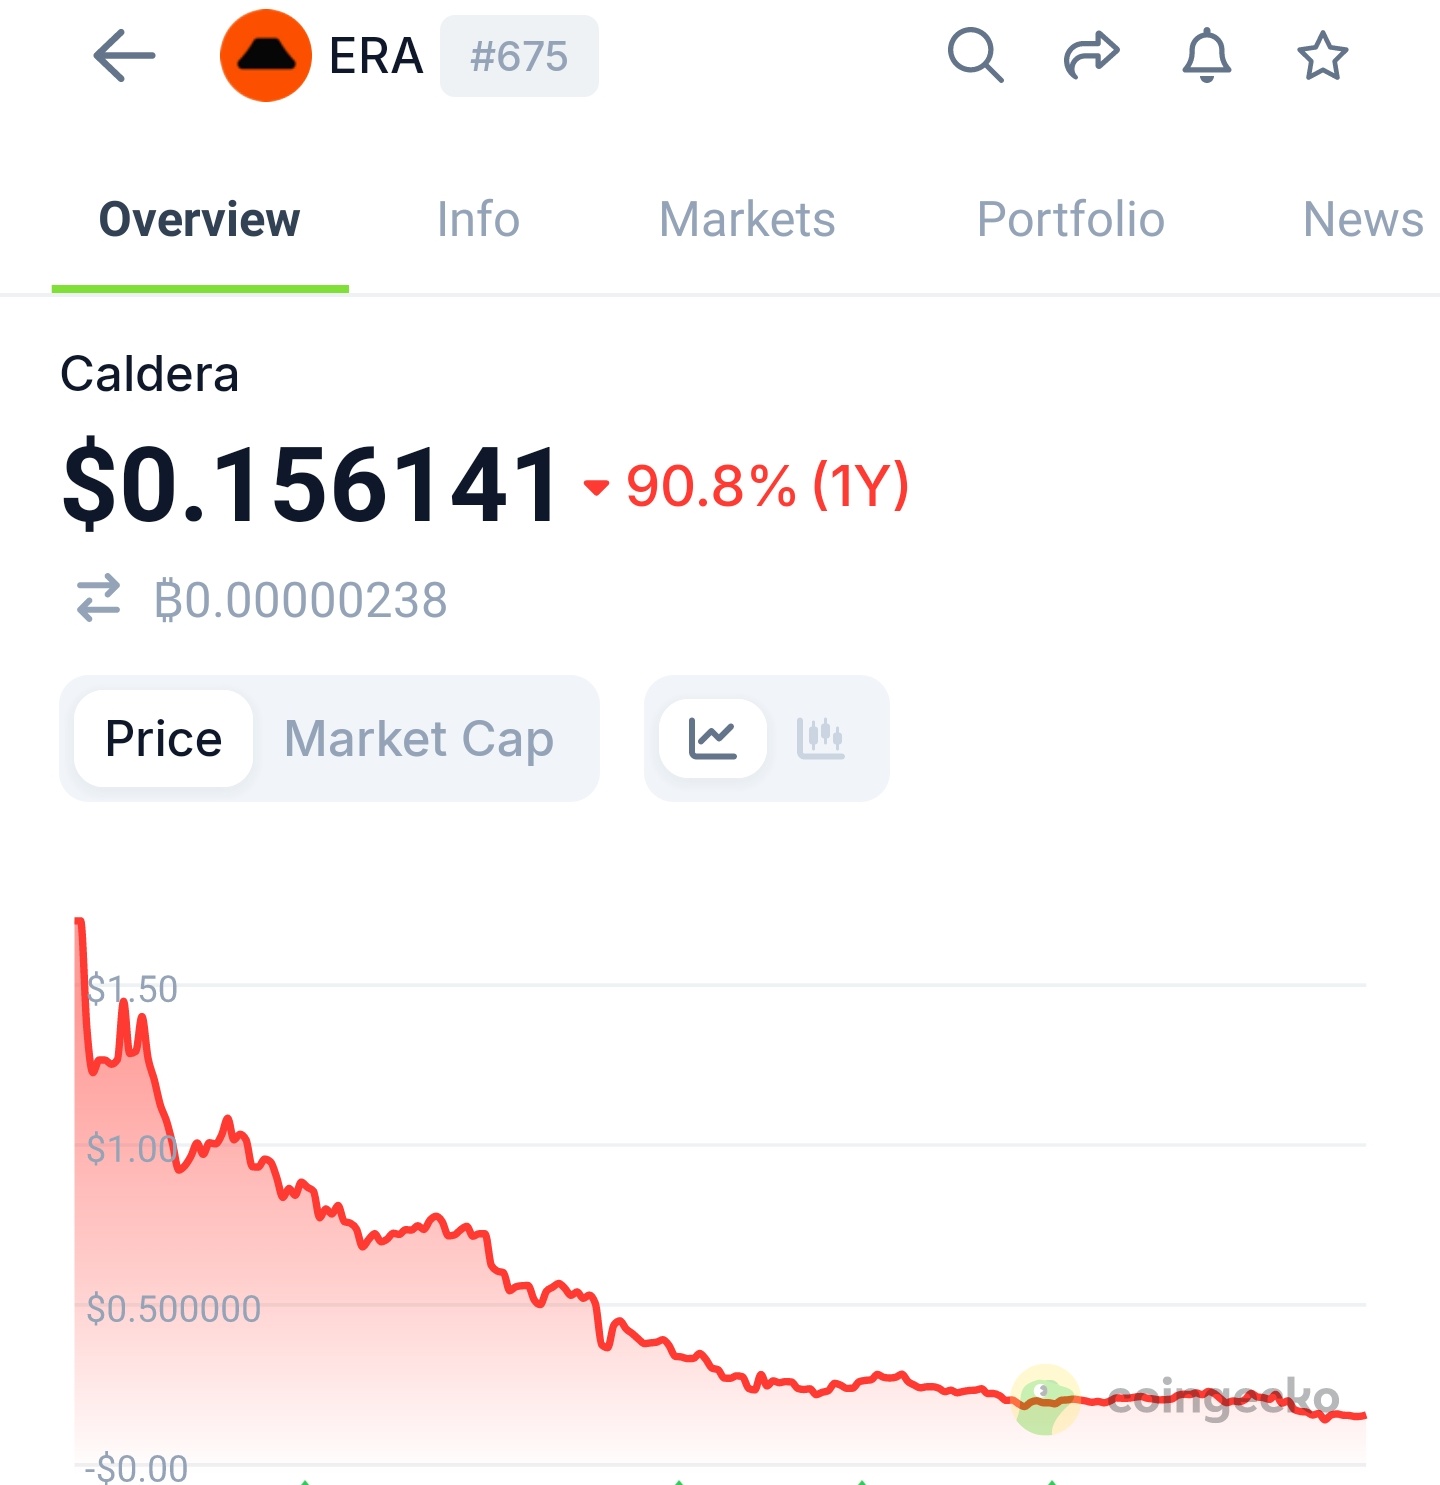Image resolution: width=1440 pixels, height=1485 pixels.
Task: Select the Price chart toggle
Action: (164, 739)
